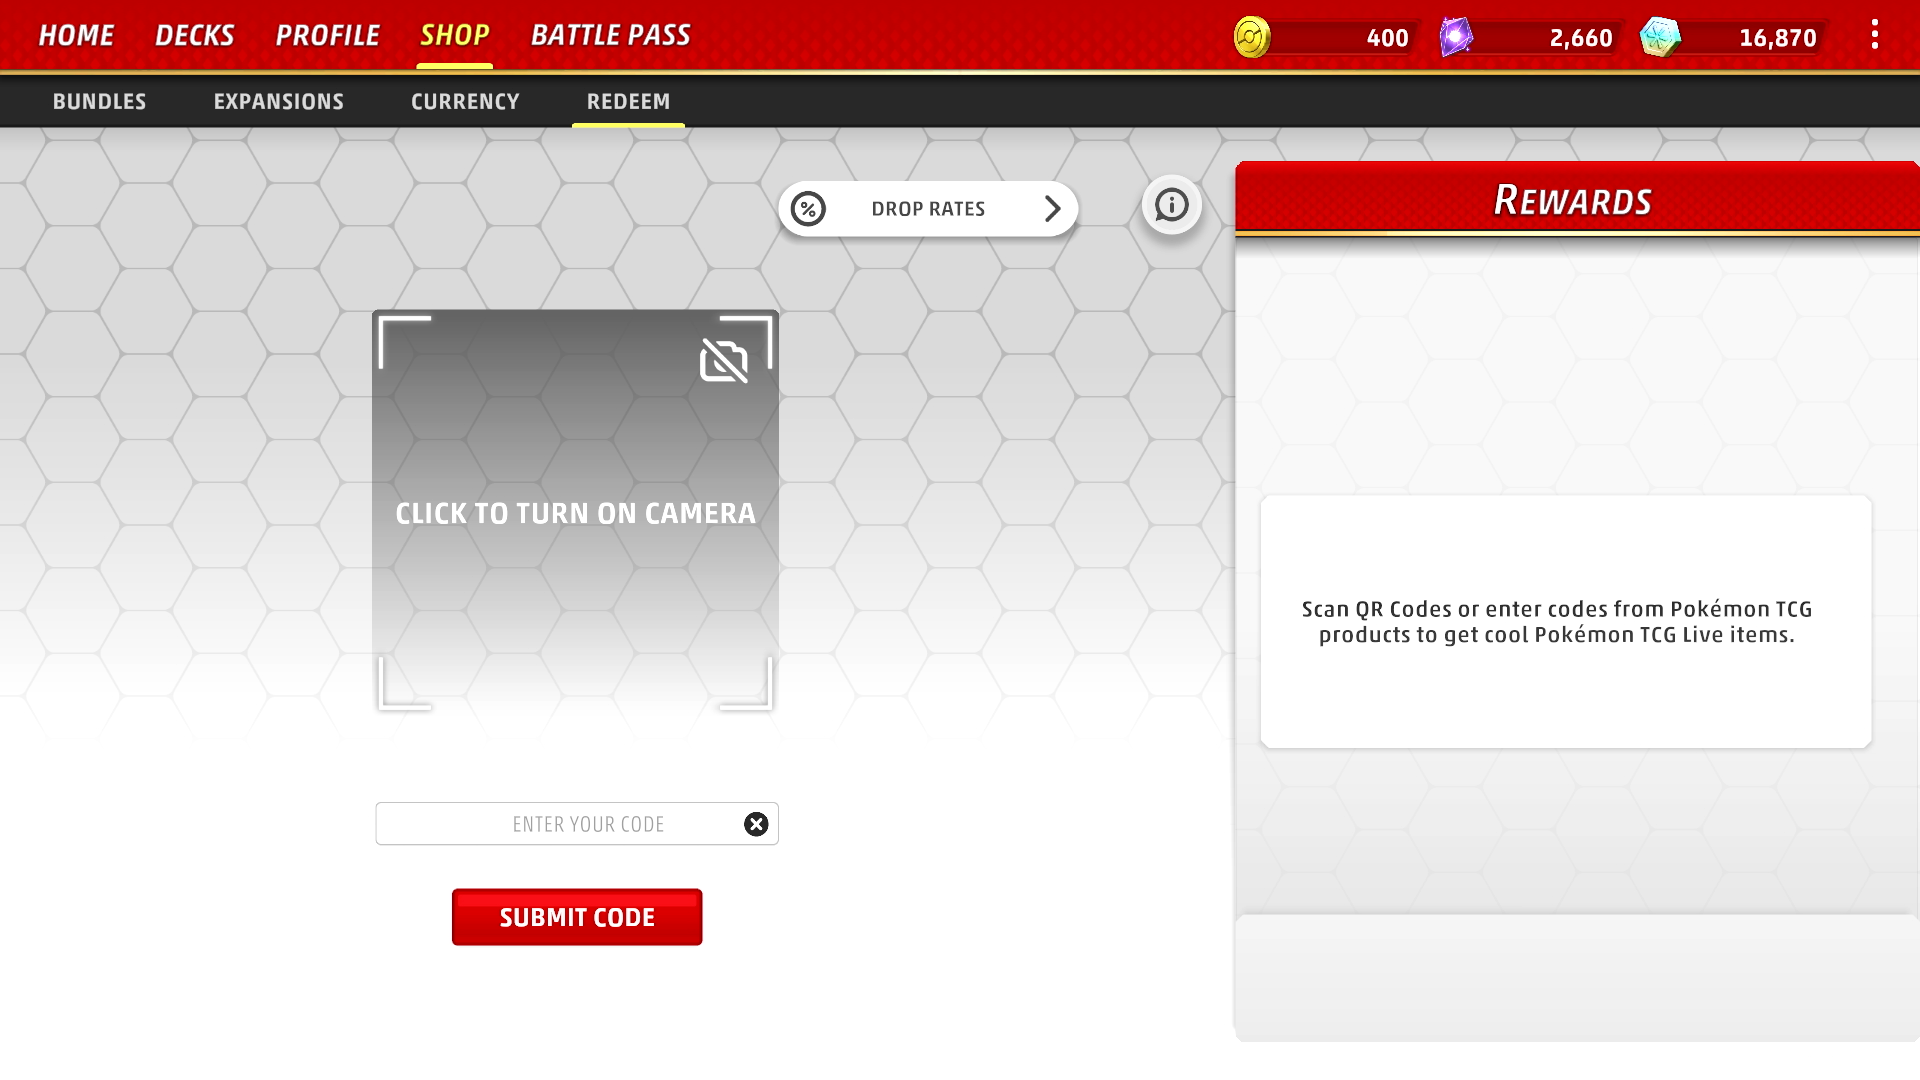The image size is (1920, 1080).
Task: Click the percent drop rates icon
Action: [808, 208]
